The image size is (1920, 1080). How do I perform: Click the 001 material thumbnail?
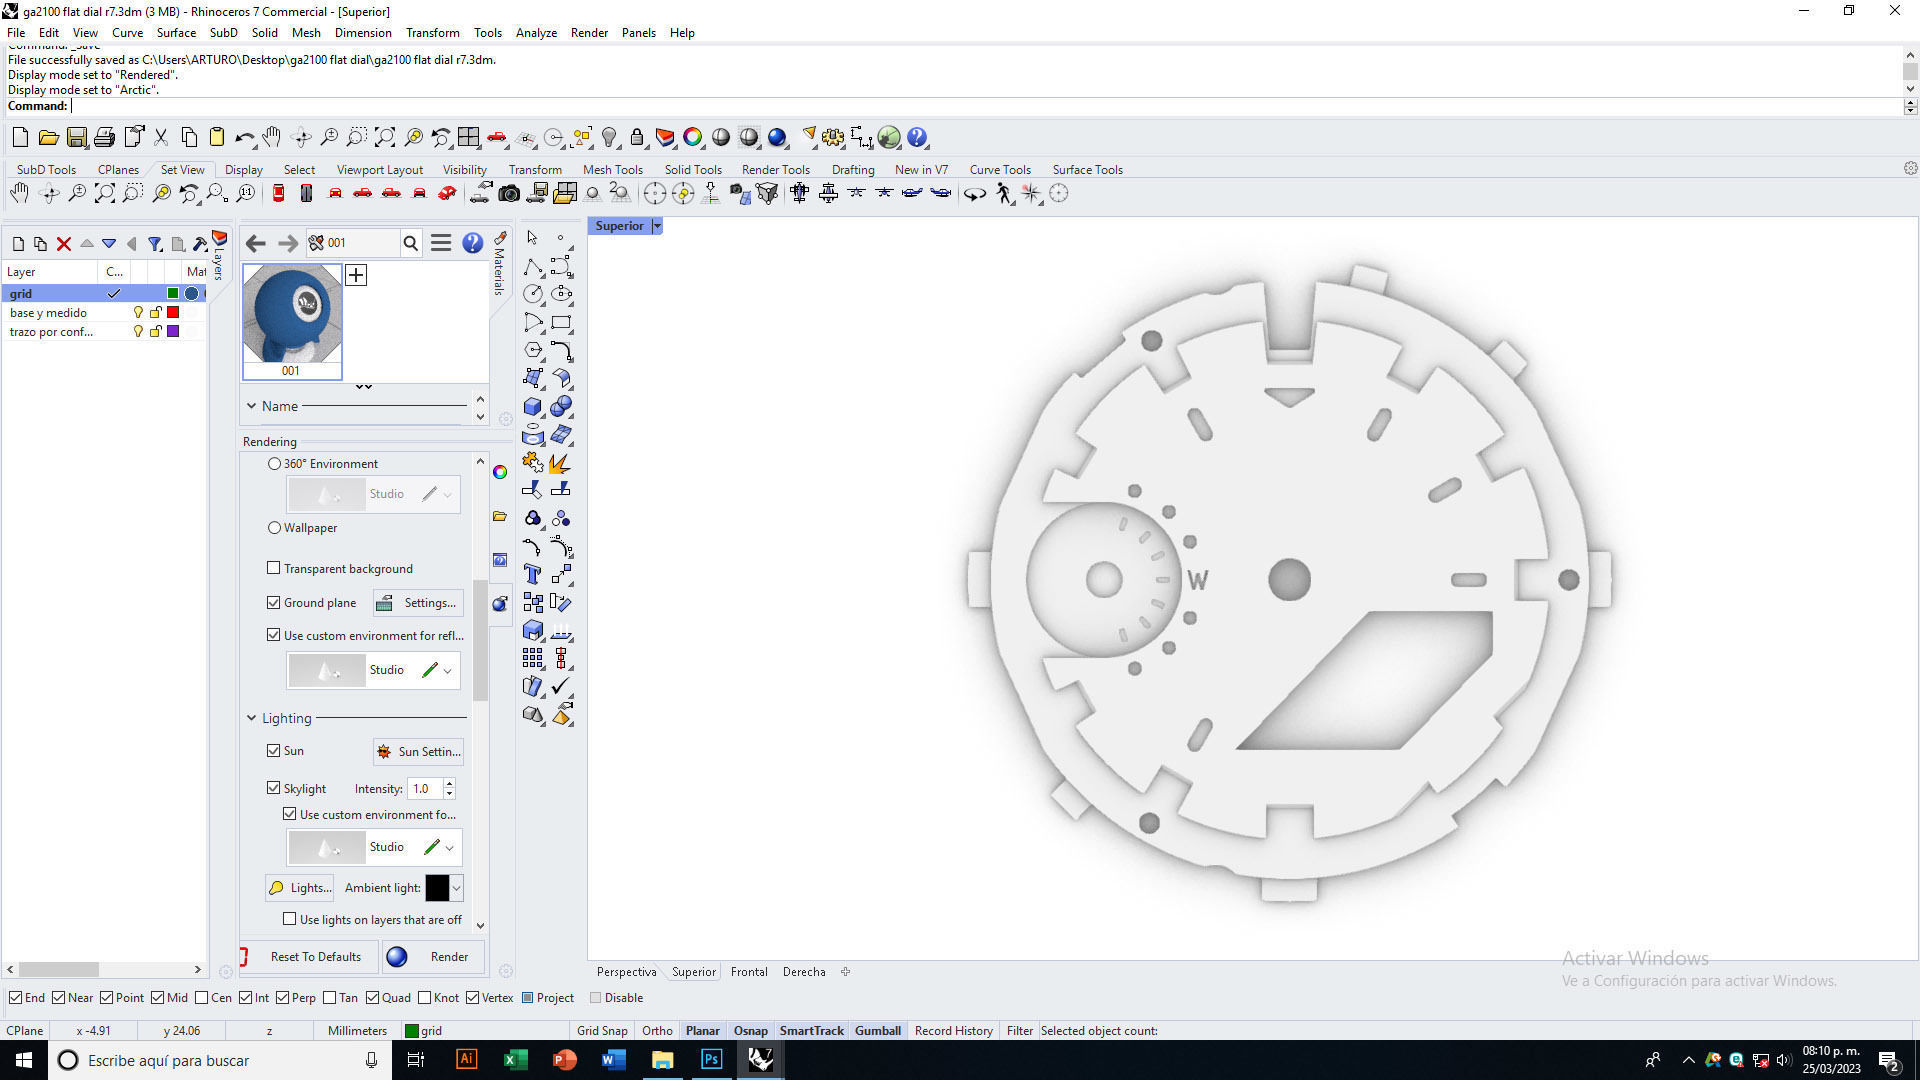[x=291, y=320]
